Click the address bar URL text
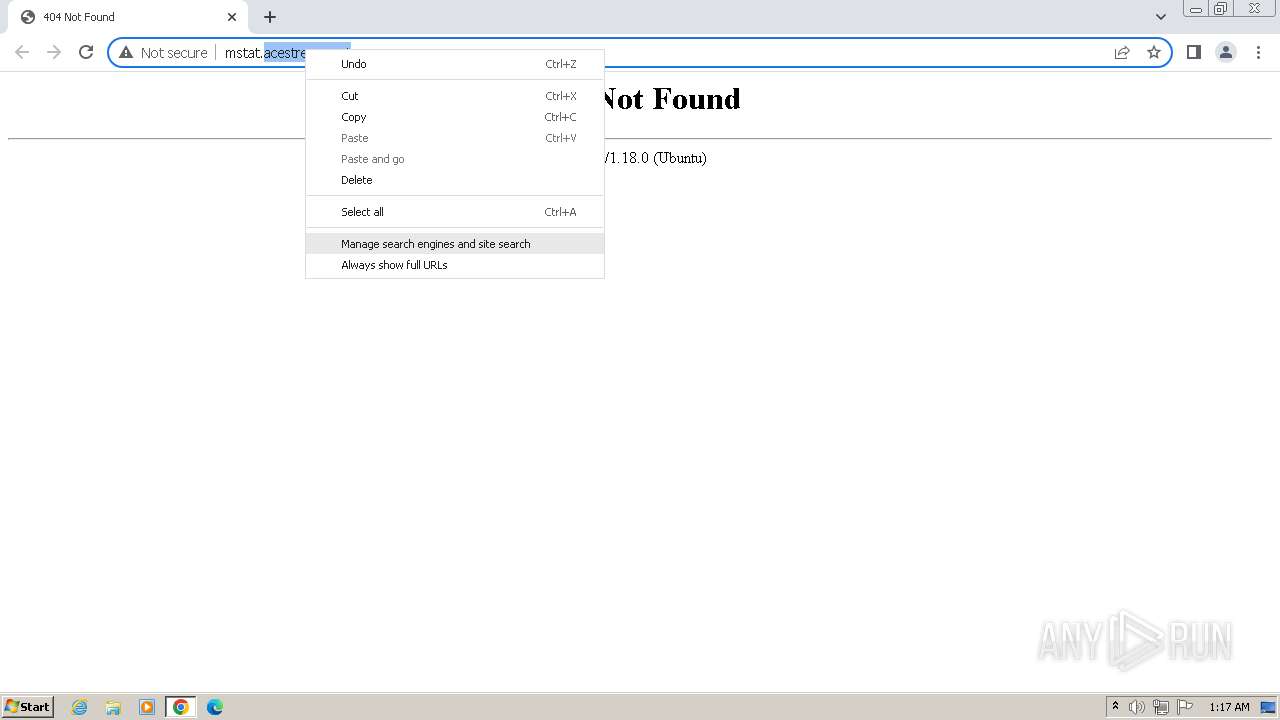The image size is (1280, 720). [265, 53]
